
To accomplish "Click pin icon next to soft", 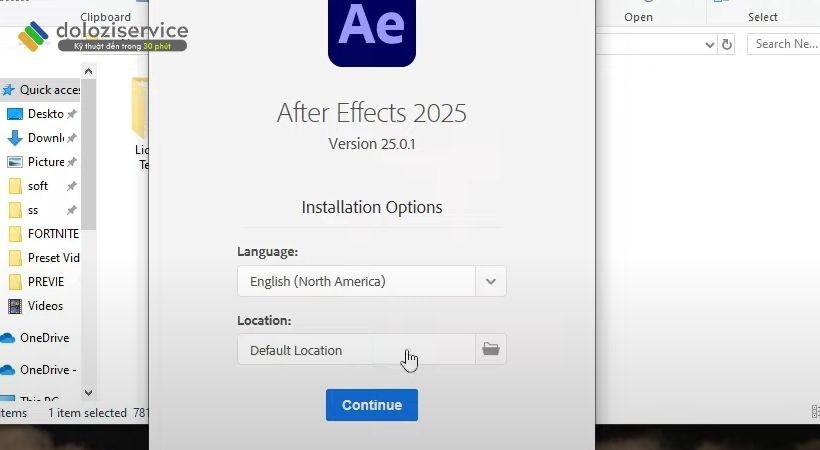I will point(72,186).
